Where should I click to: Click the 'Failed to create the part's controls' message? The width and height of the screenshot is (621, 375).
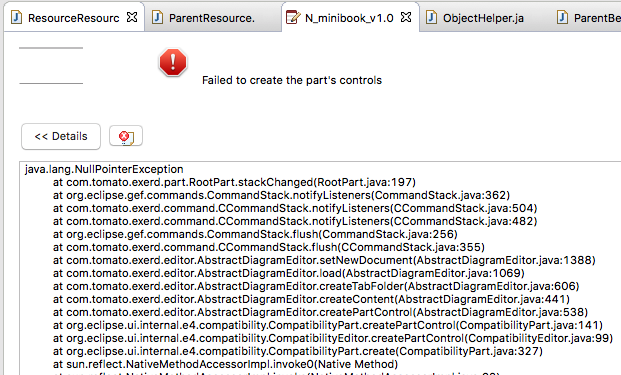click(x=292, y=80)
